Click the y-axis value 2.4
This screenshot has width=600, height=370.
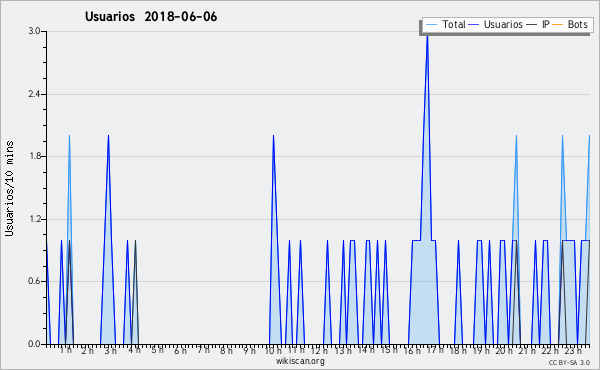point(34,94)
